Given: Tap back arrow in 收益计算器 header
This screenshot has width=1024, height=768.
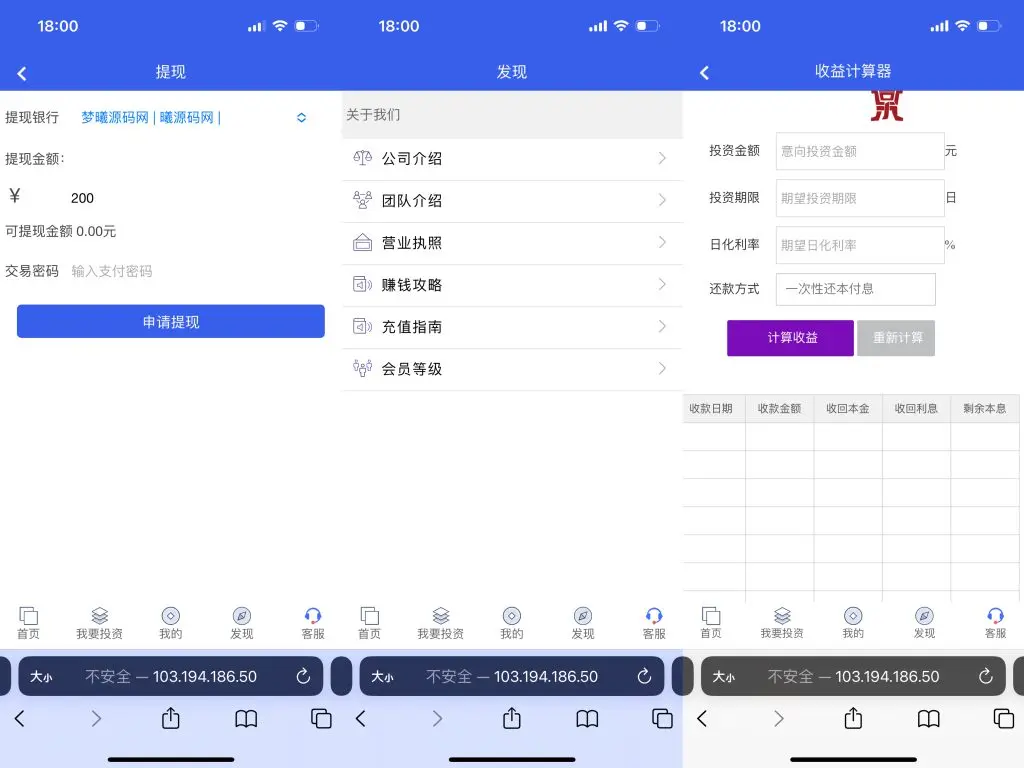Looking at the screenshot, I should point(704,73).
